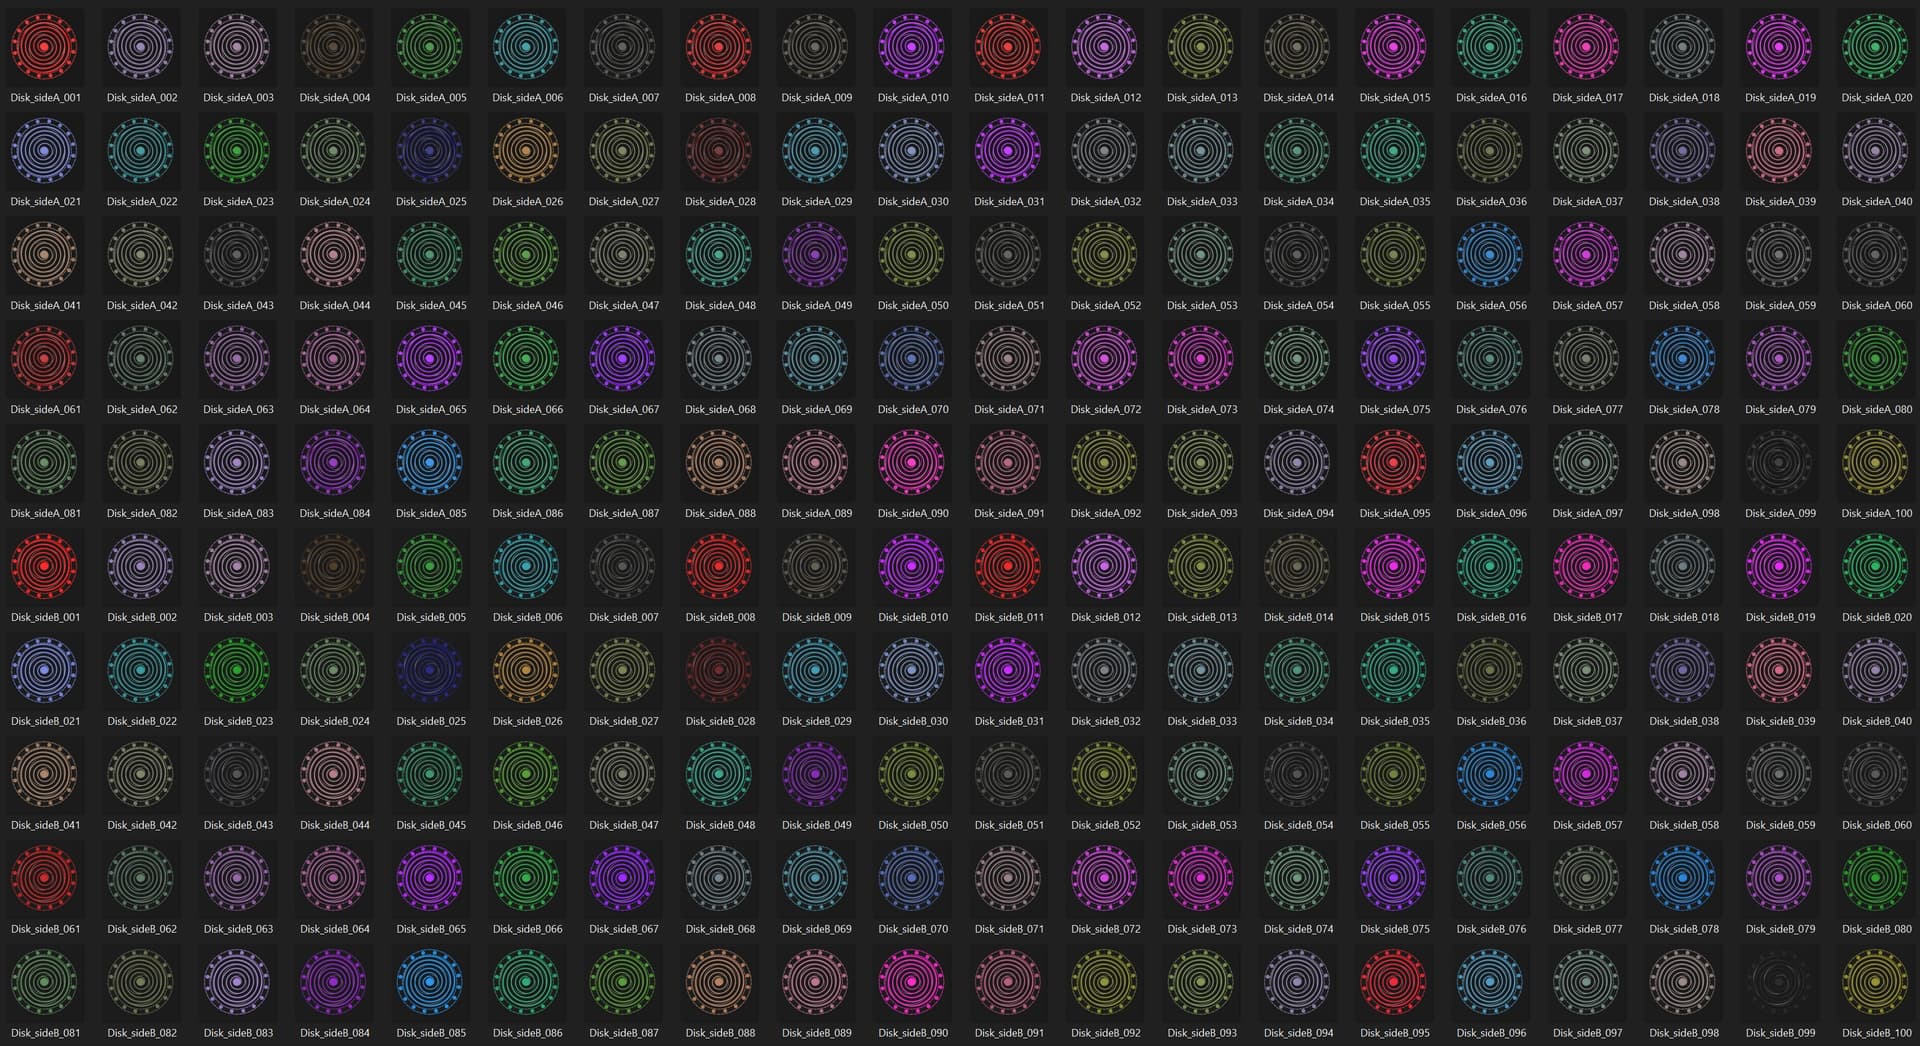The height and width of the screenshot is (1046, 1920).
Task: Click the faded Disk_sideA_099 disk thumbnail
Action: point(1778,463)
